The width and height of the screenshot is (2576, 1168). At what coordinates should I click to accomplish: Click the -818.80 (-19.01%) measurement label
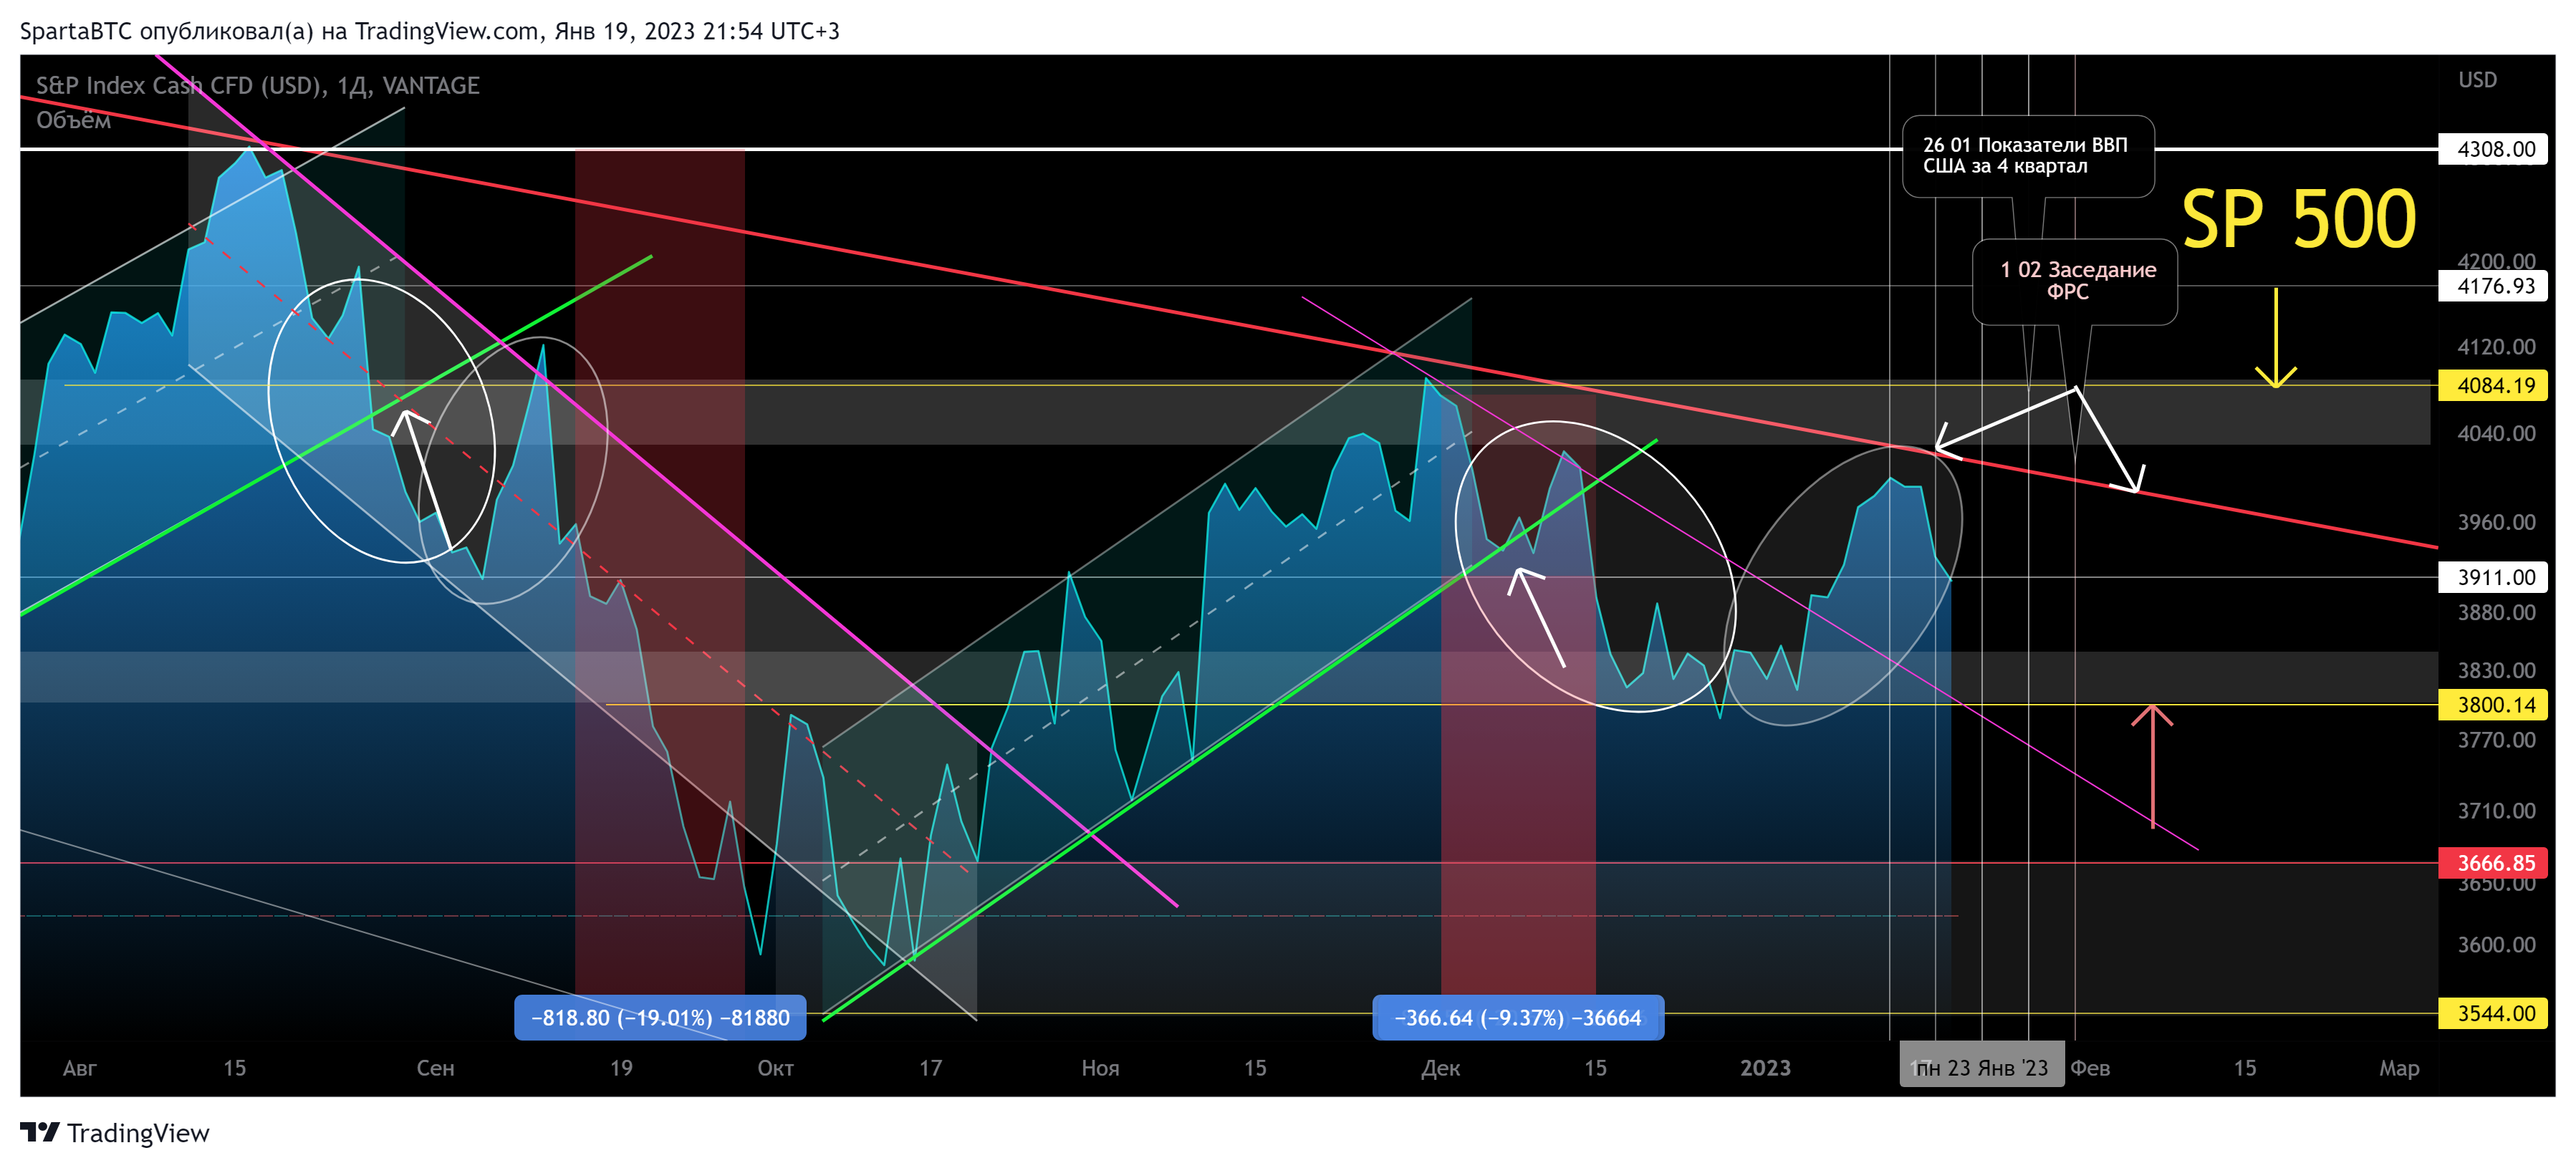coord(660,1018)
